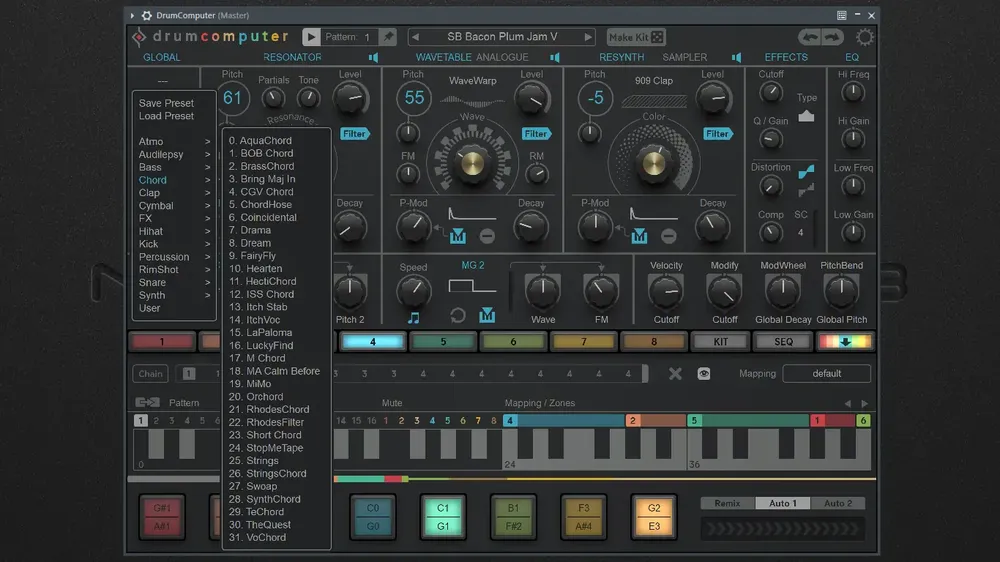Screen dimensions: 1000x562
Task: Expand the Bass preset category
Action: (x=174, y=167)
